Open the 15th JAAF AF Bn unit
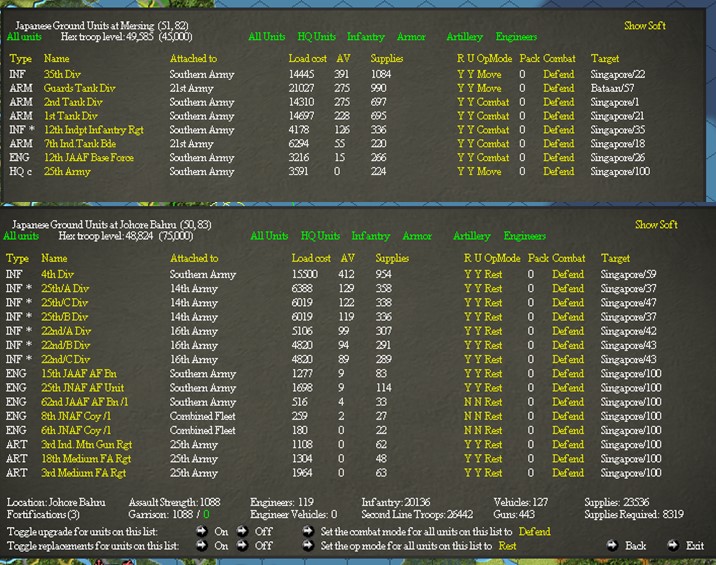 pos(79,373)
